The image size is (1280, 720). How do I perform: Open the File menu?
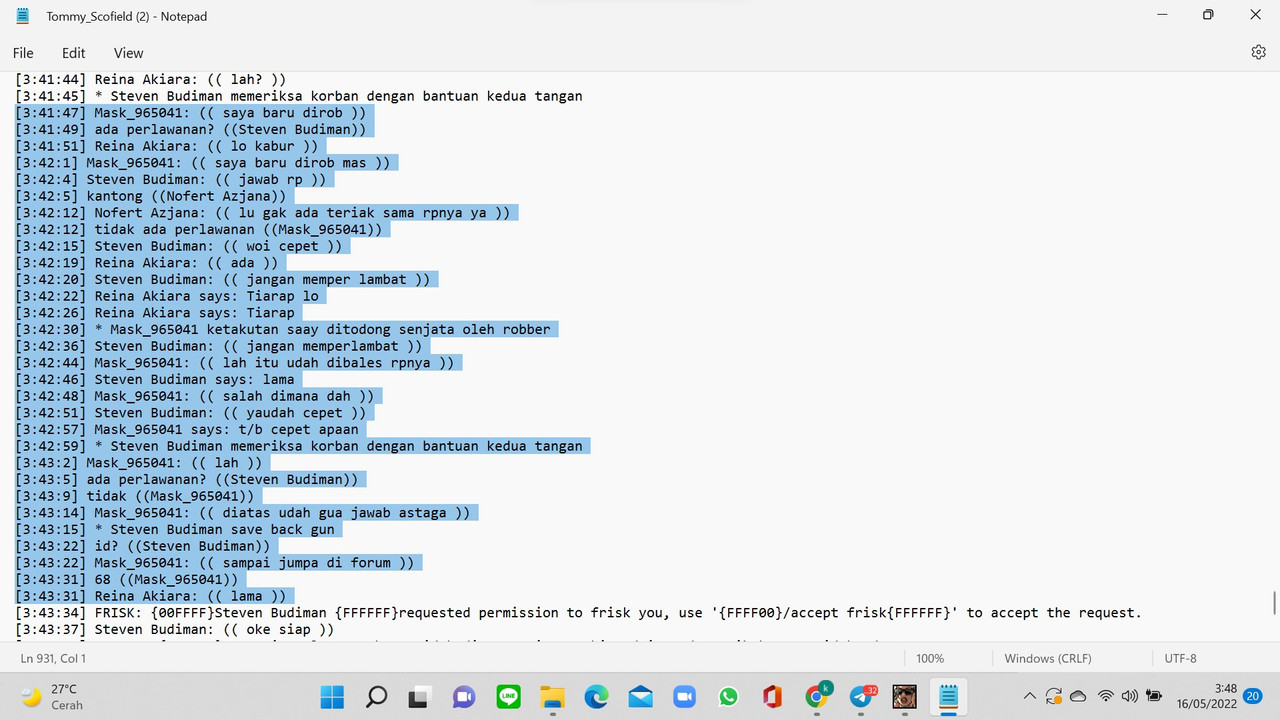coord(23,53)
